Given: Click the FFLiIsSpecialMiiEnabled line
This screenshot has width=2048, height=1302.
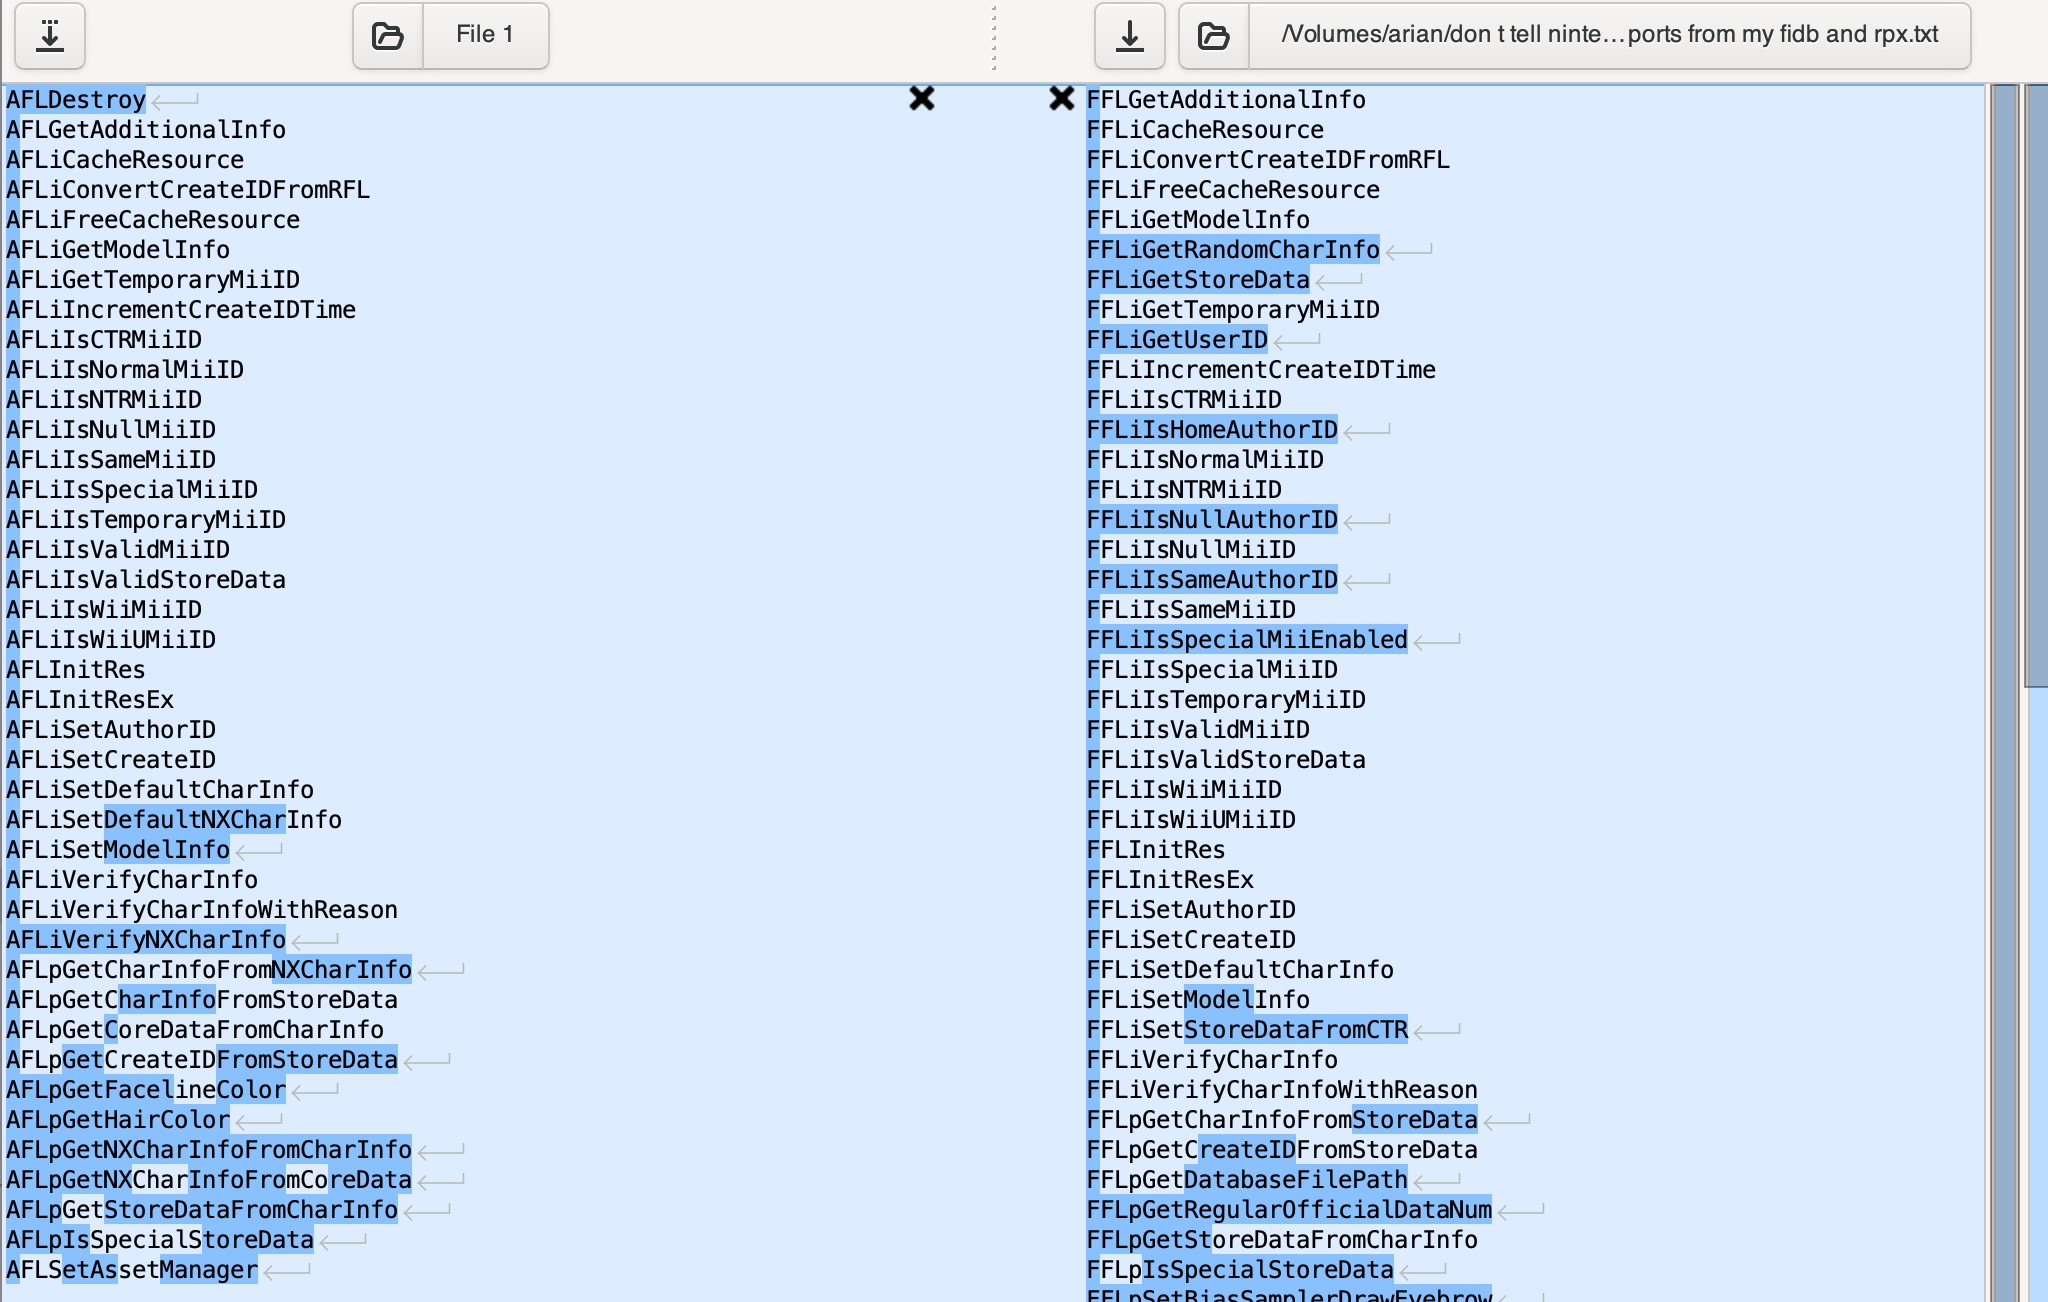Looking at the screenshot, I should [1247, 640].
